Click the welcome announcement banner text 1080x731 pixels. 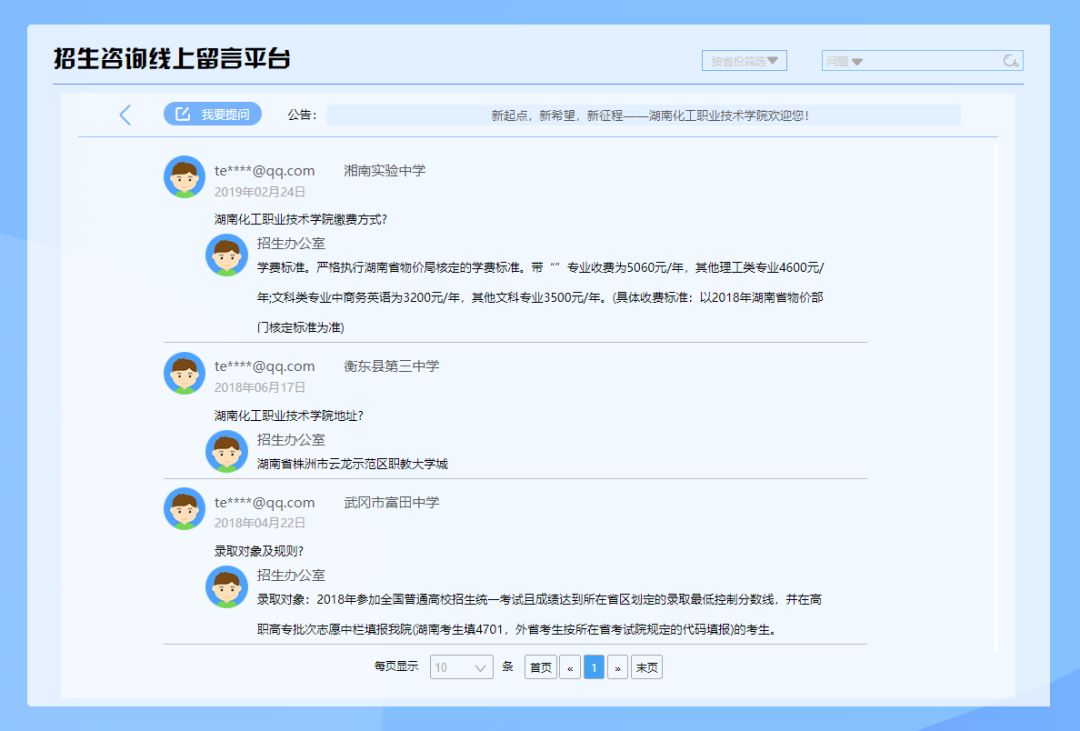pyautogui.click(x=649, y=115)
